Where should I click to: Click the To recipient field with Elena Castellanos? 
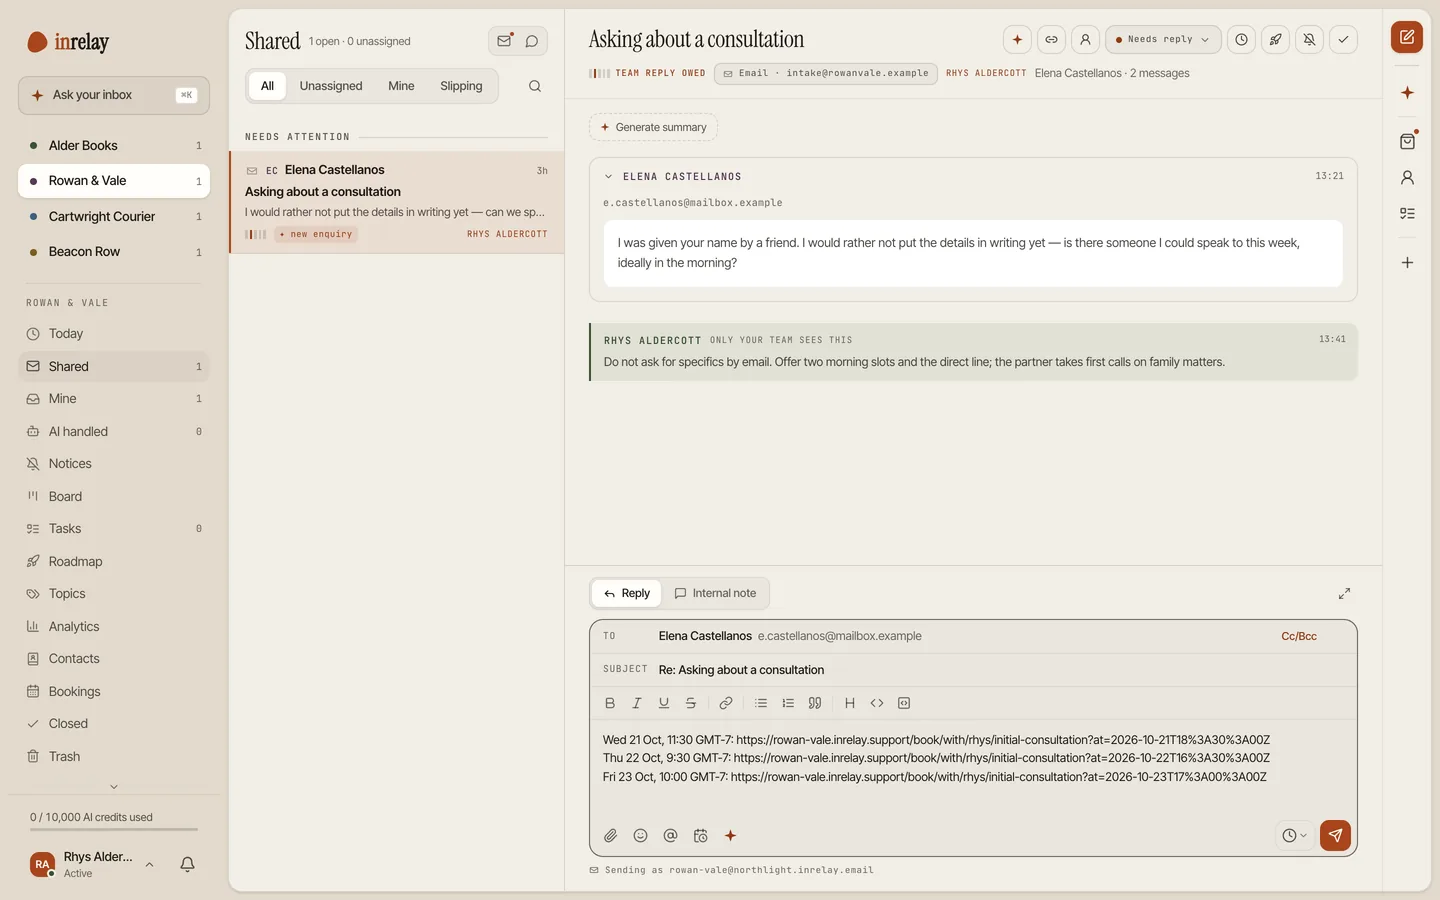tap(973, 636)
